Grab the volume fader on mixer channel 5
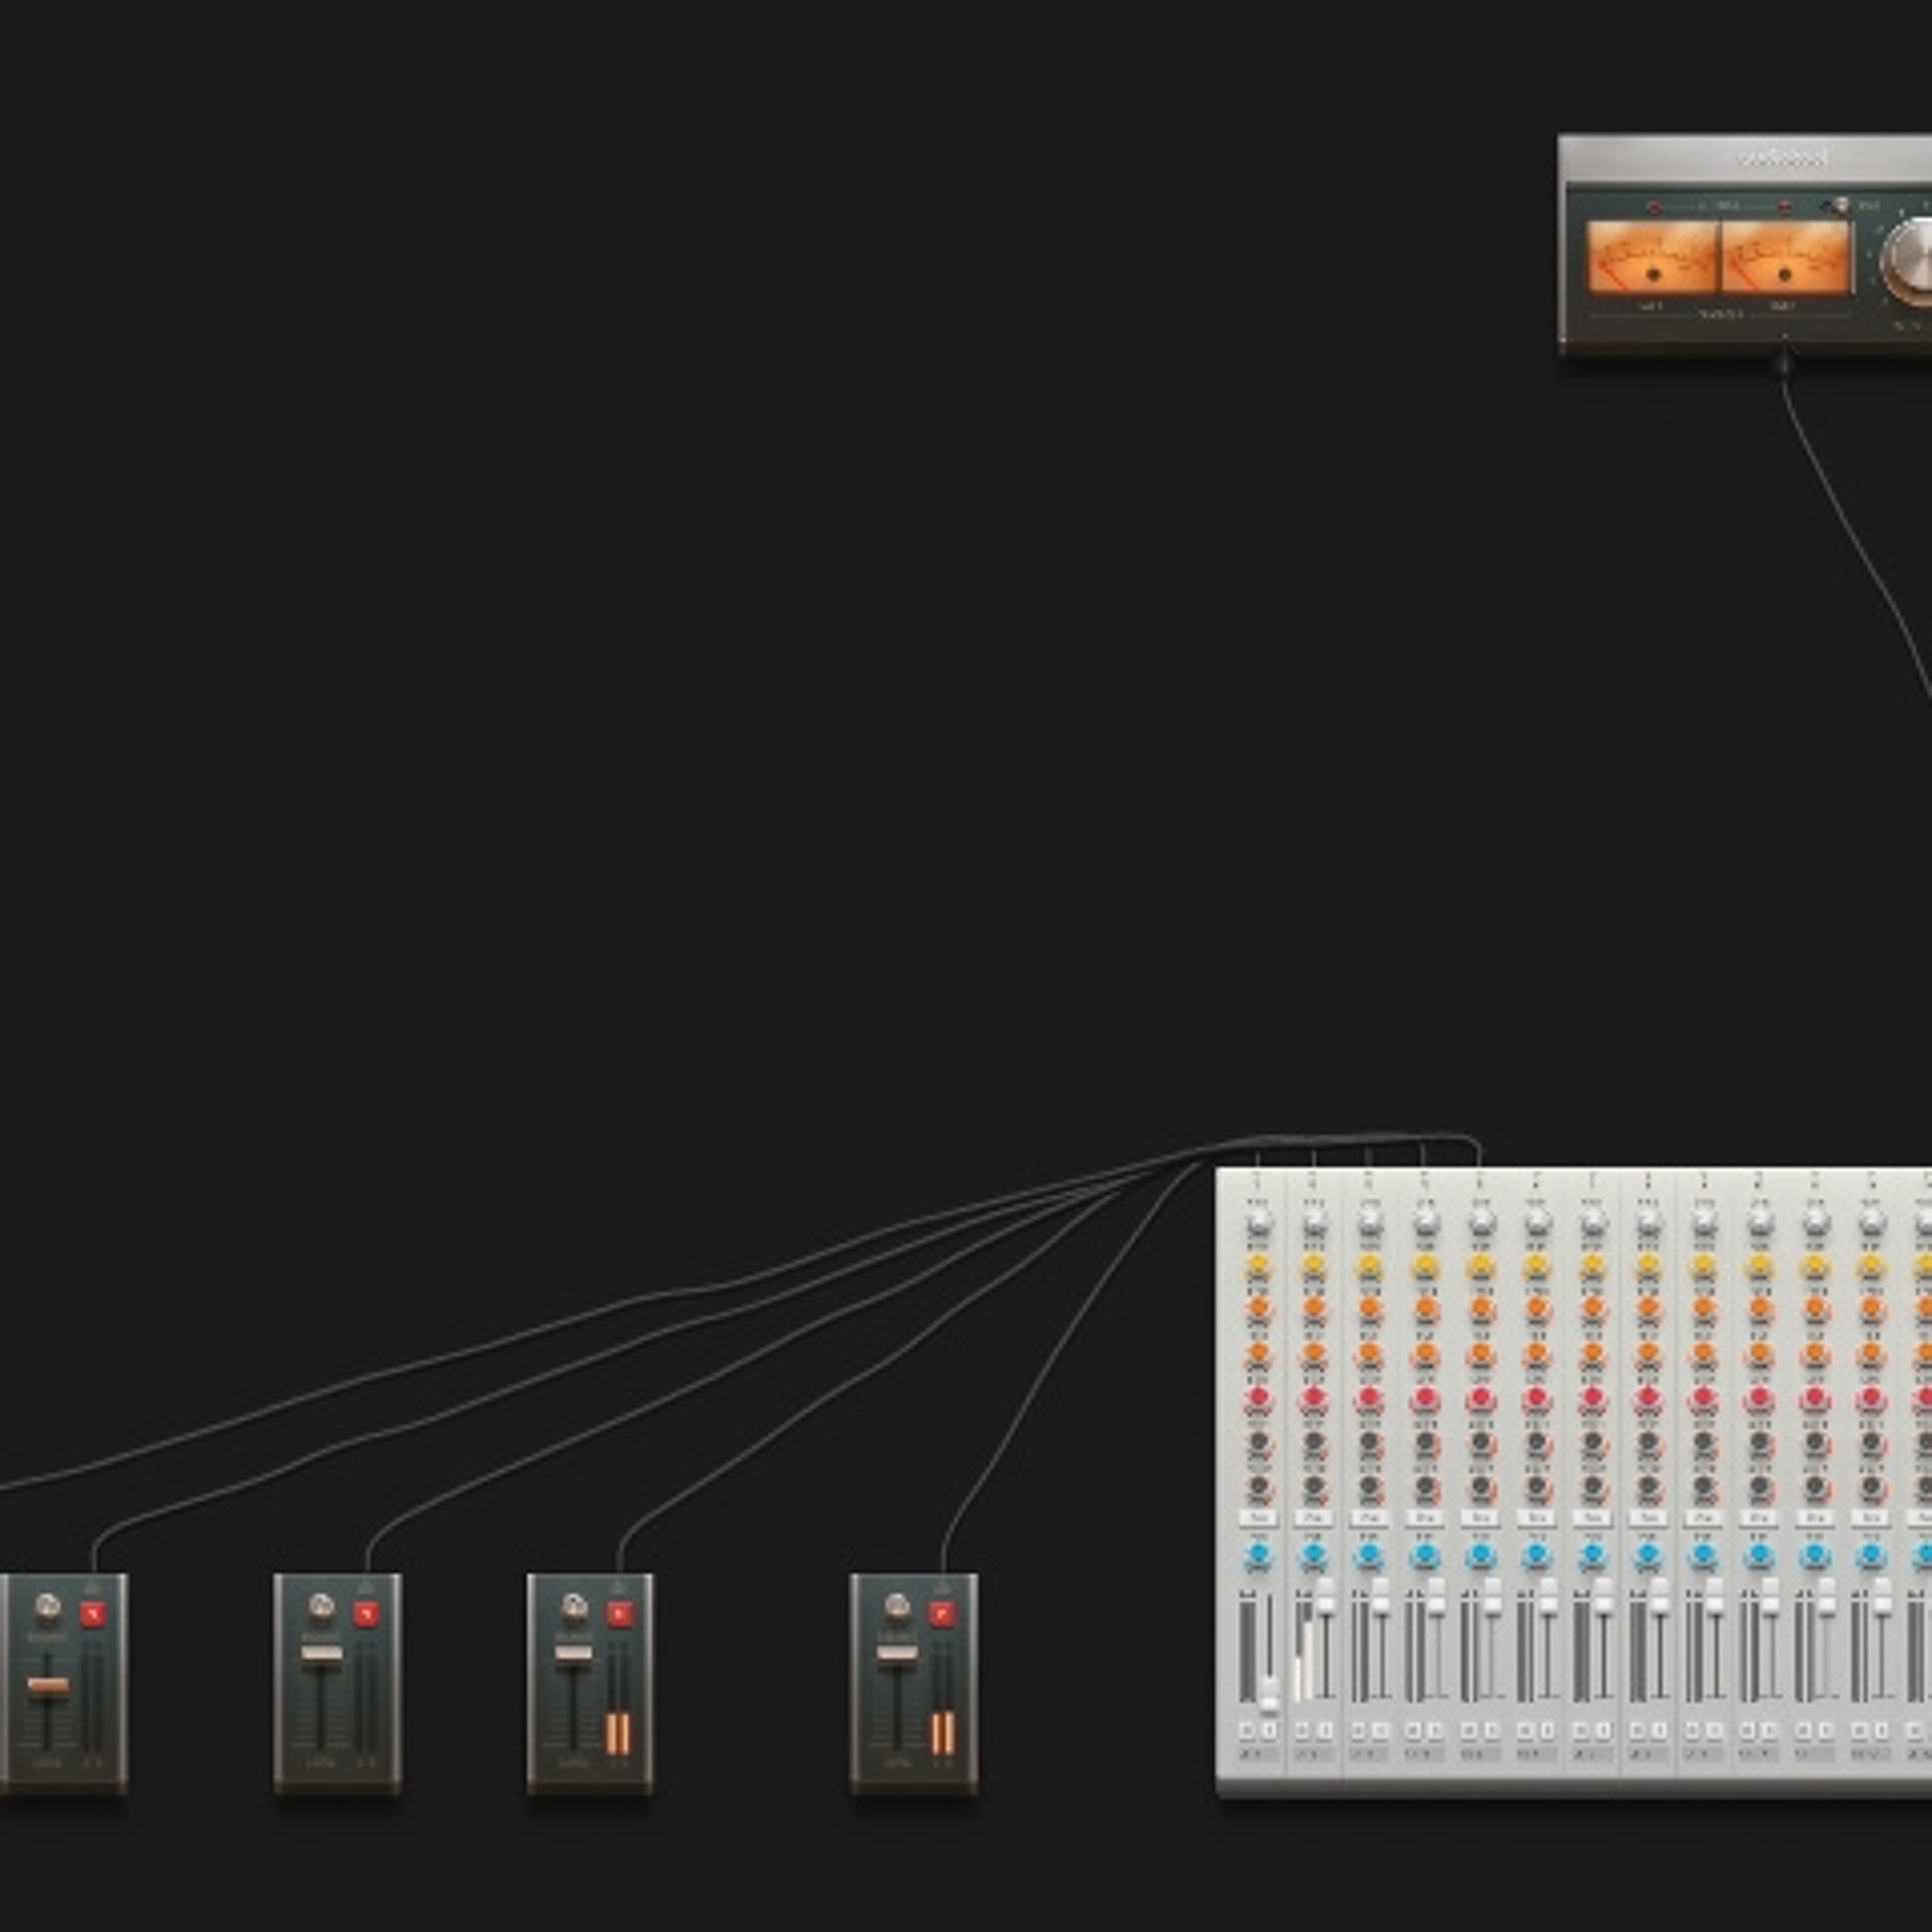This screenshot has width=1932, height=1932. tap(1493, 1596)
